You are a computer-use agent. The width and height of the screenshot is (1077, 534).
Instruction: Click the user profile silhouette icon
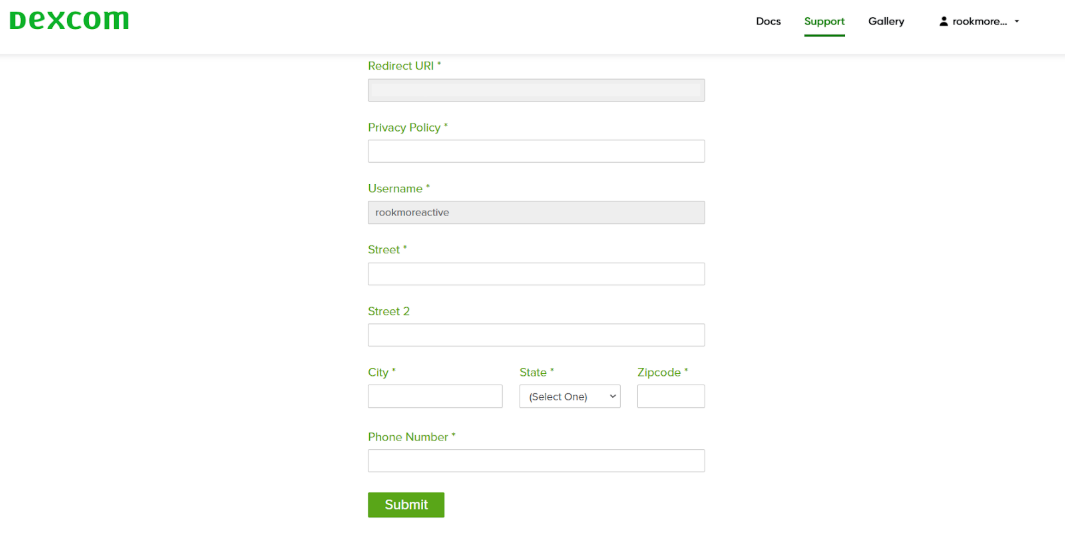(x=943, y=21)
